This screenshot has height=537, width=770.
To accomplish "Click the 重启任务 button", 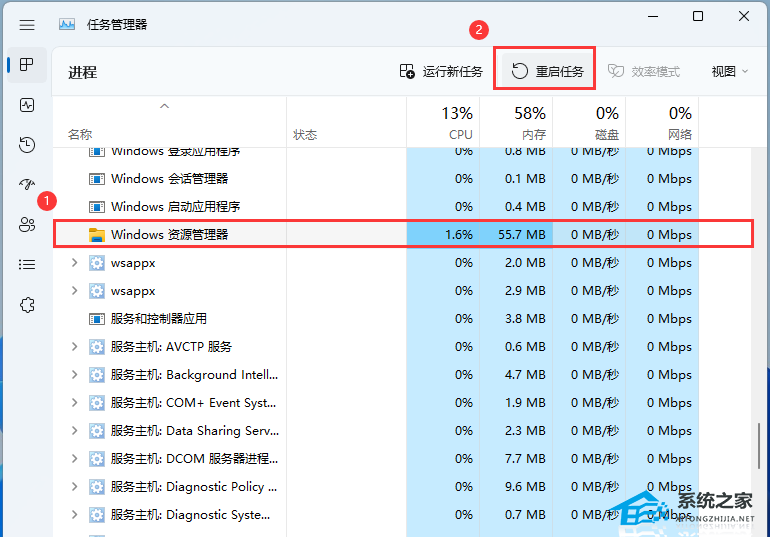I will point(546,71).
